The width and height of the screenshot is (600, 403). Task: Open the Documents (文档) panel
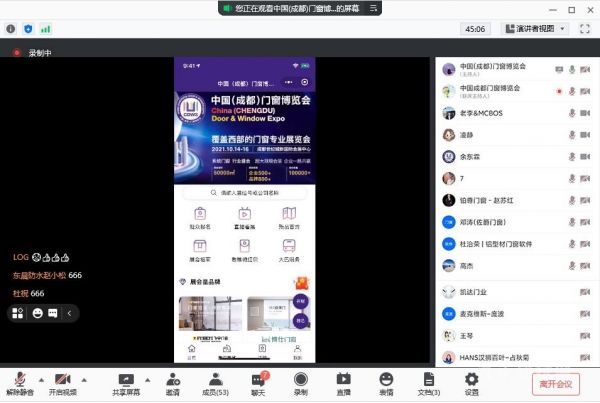pos(428,379)
